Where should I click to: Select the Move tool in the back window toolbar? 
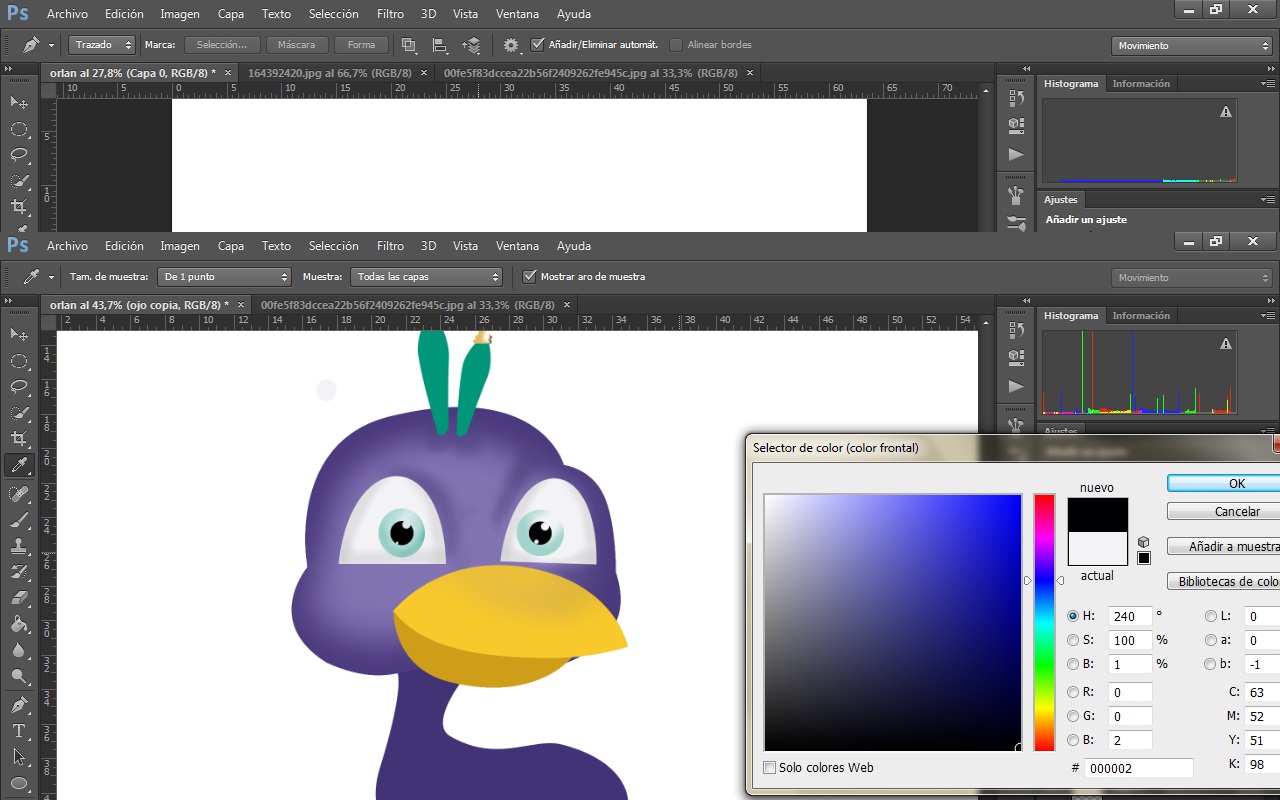19,102
